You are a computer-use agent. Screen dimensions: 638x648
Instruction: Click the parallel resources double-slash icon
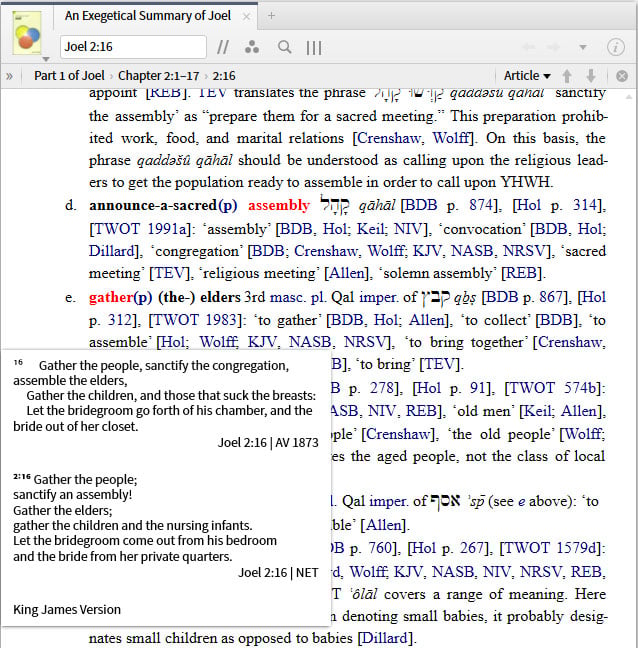coord(223,47)
